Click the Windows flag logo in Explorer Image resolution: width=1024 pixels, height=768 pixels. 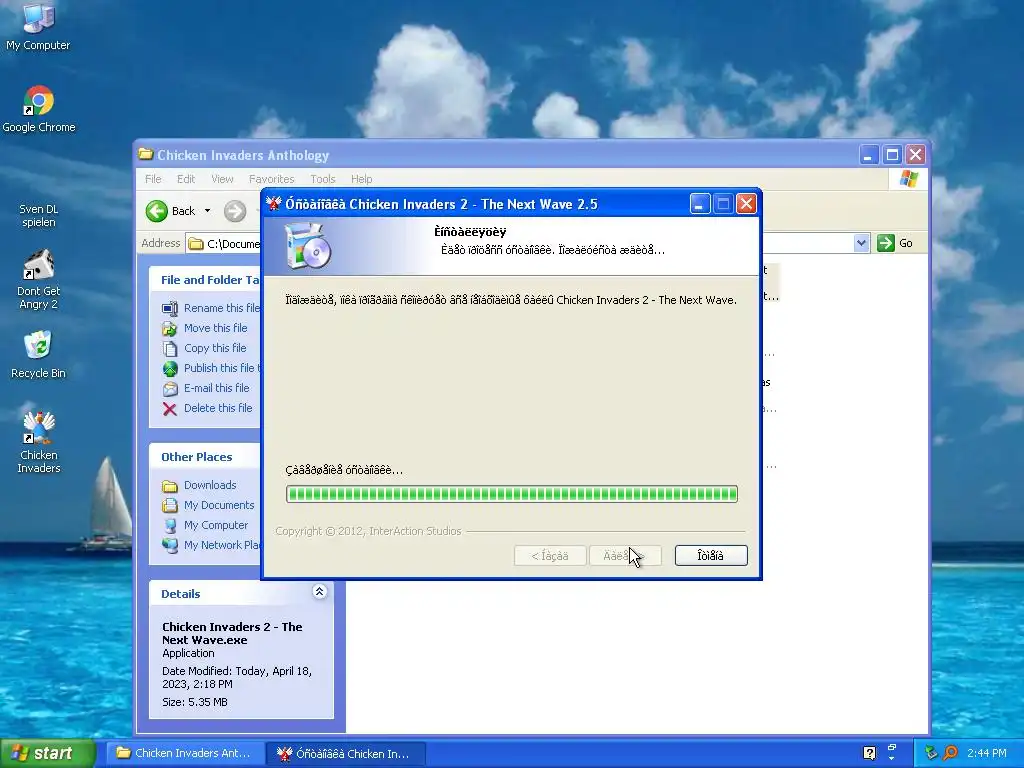point(908,179)
